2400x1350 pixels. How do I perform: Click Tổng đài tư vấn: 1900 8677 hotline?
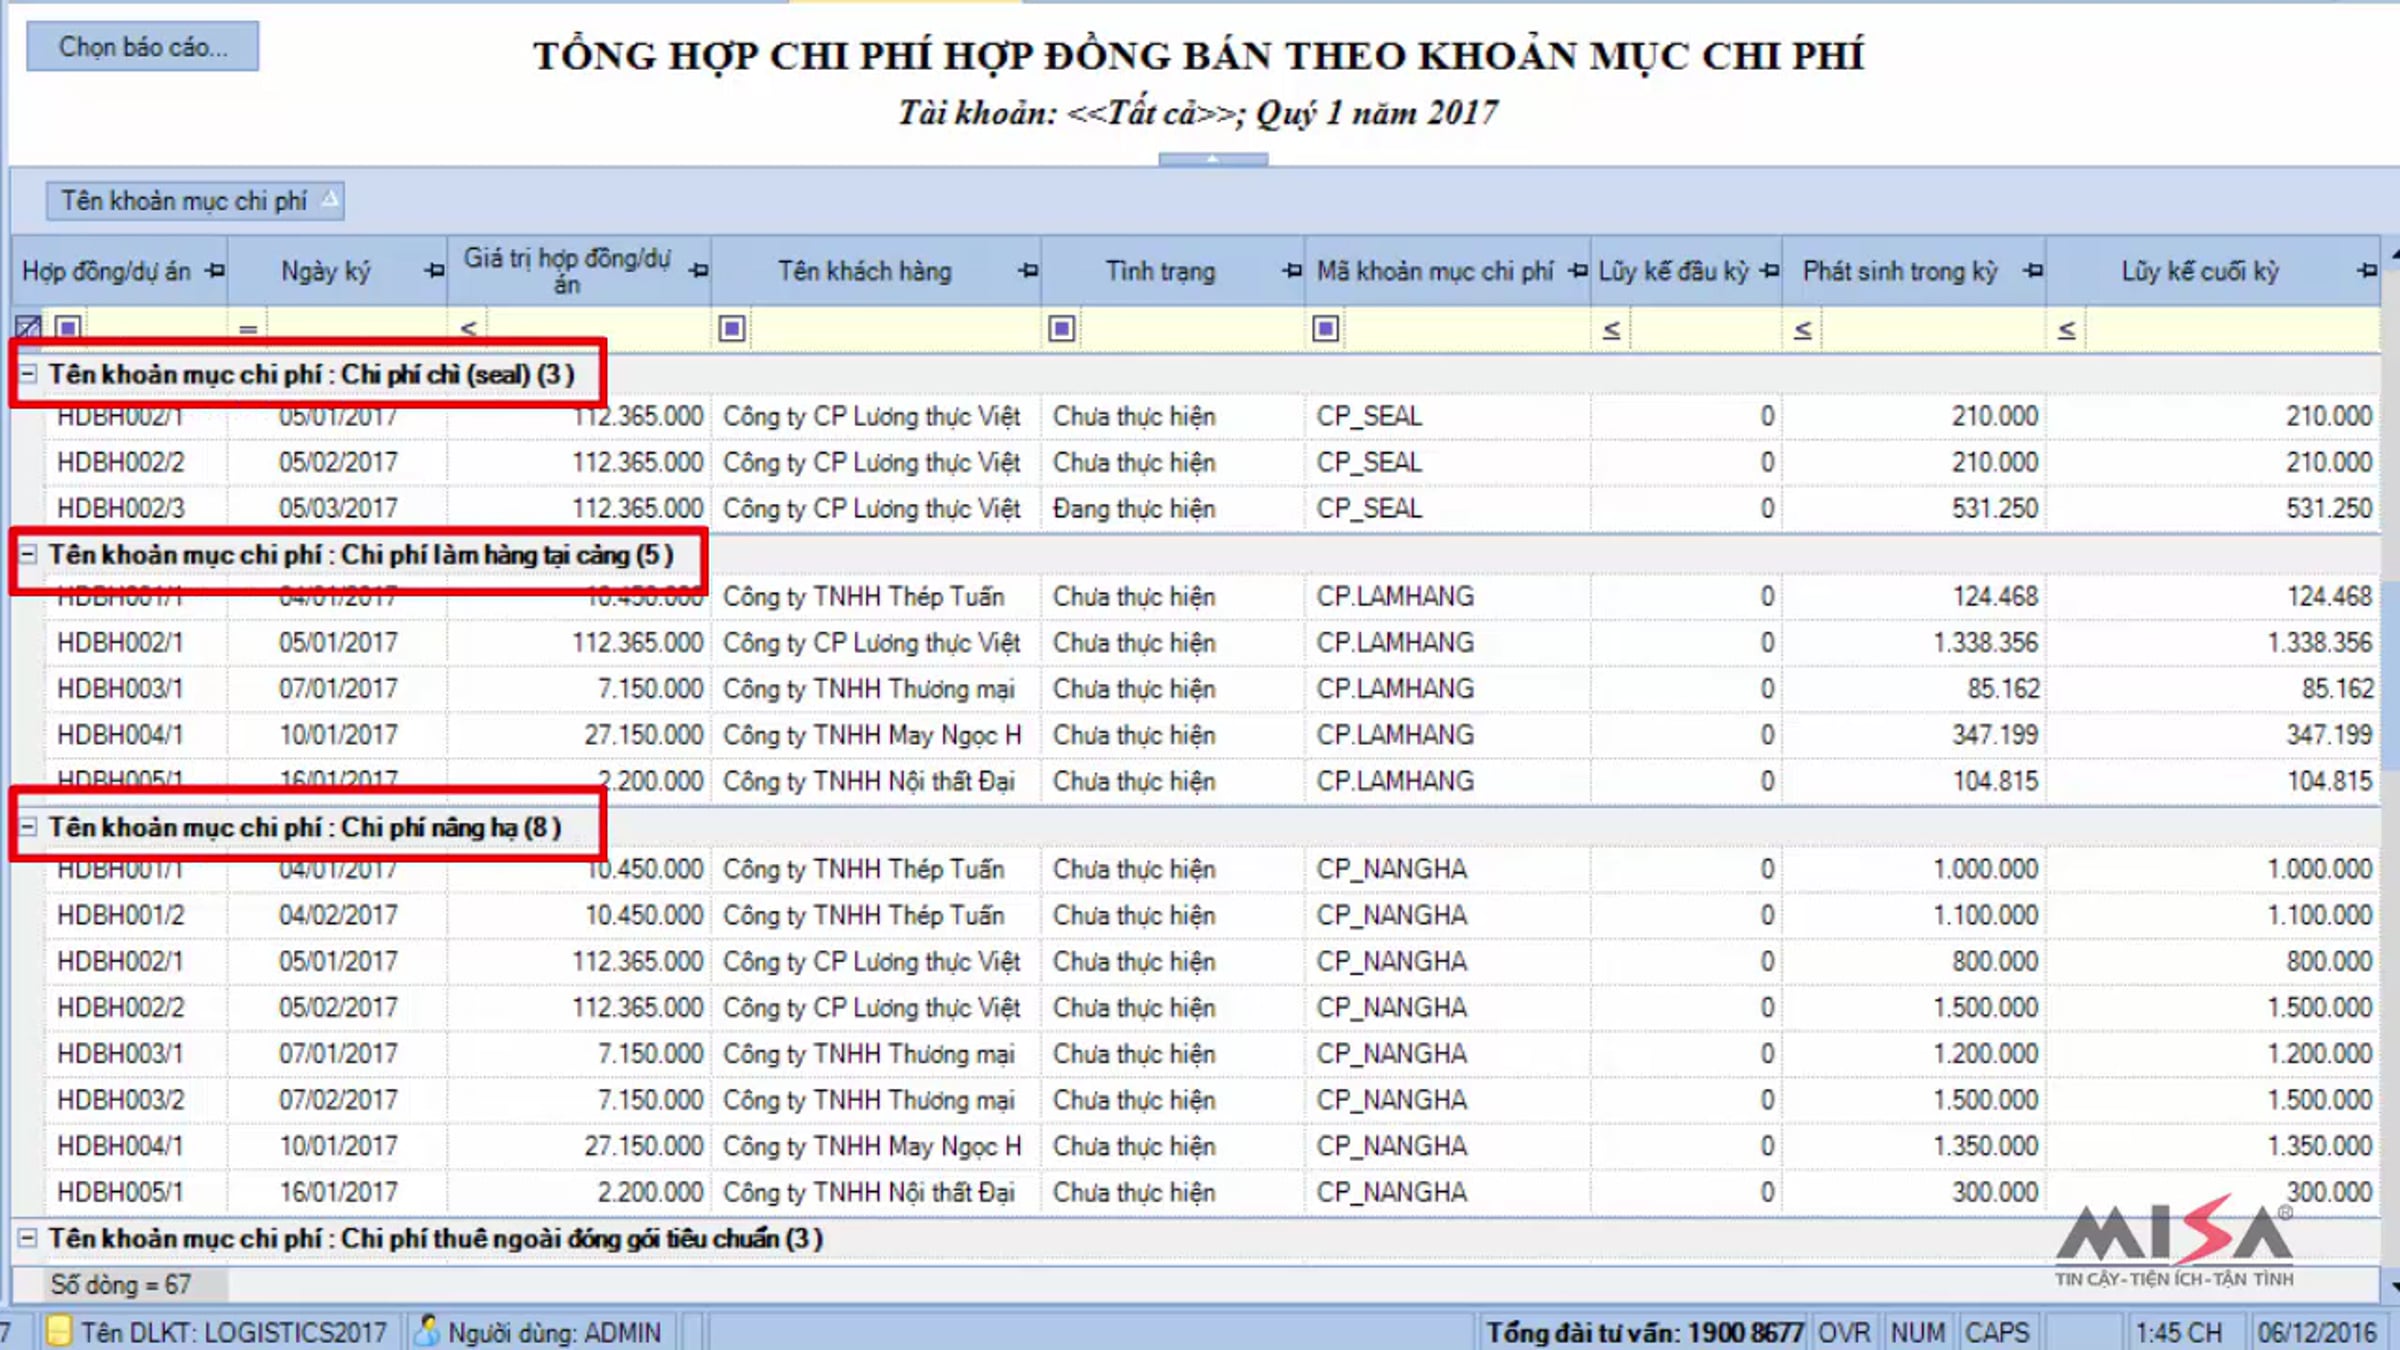1644,1333
